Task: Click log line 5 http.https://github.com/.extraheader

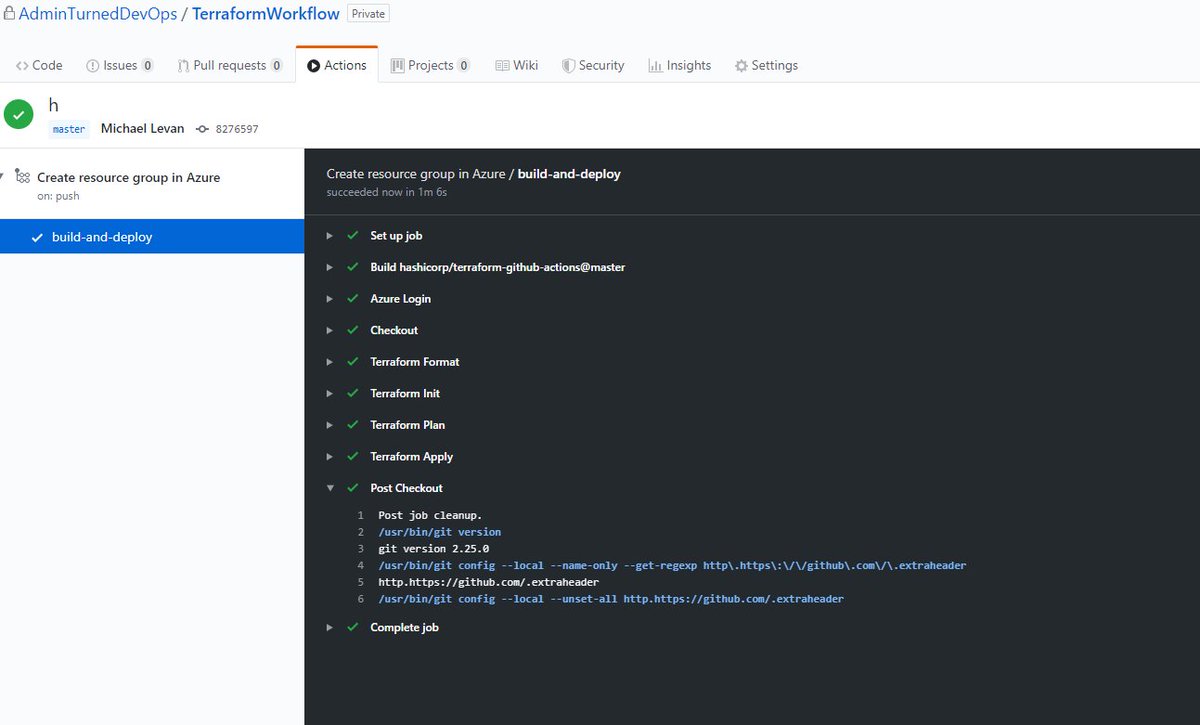Action: [488, 582]
